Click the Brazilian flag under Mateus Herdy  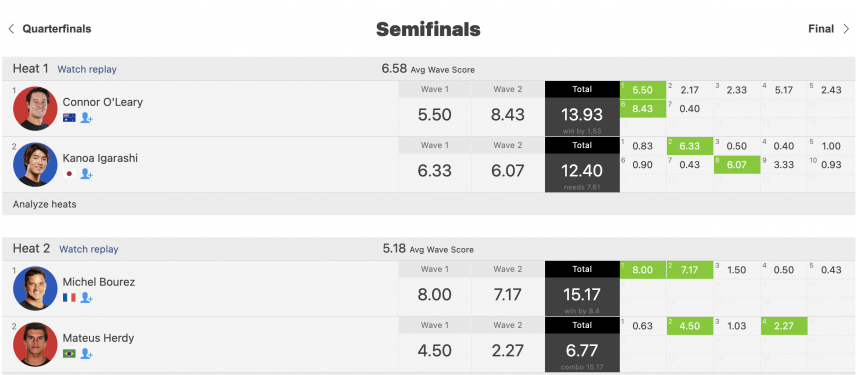click(x=69, y=354)
